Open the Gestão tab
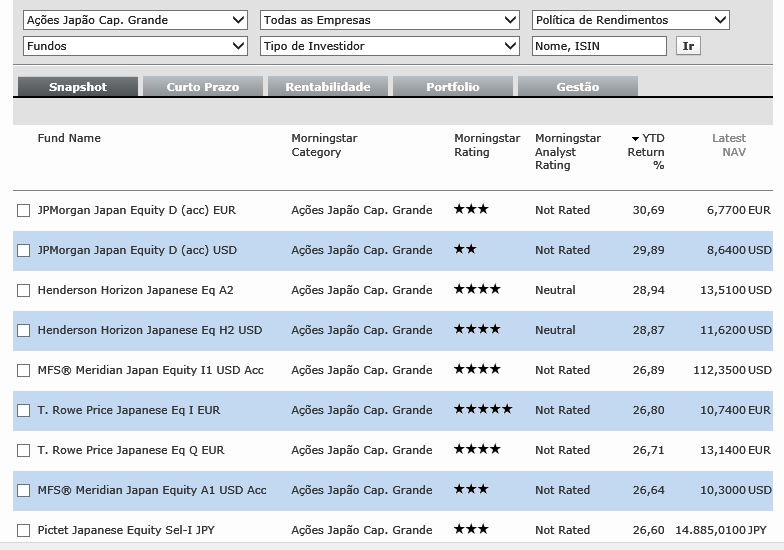This screenshot has height=550, width=784. [578, 86]
